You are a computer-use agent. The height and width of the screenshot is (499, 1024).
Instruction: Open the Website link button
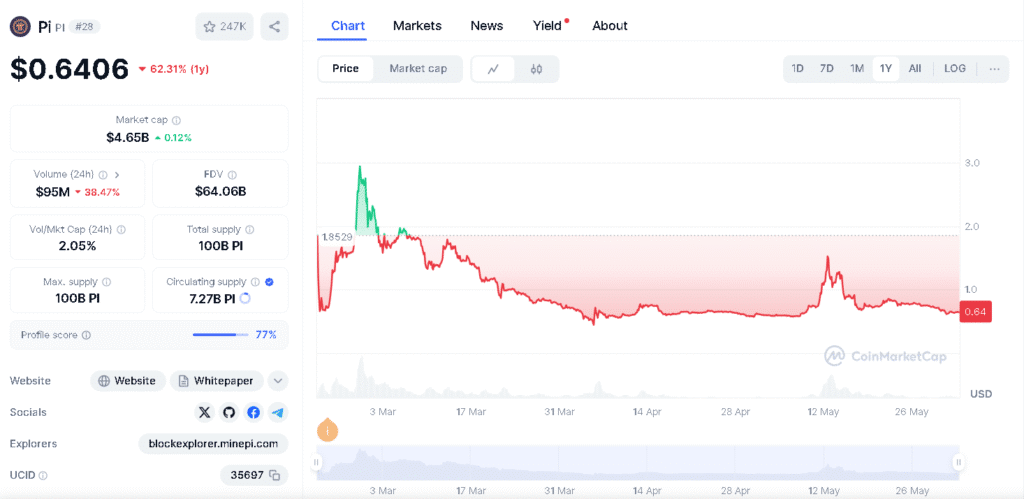(x=128, y=381)
